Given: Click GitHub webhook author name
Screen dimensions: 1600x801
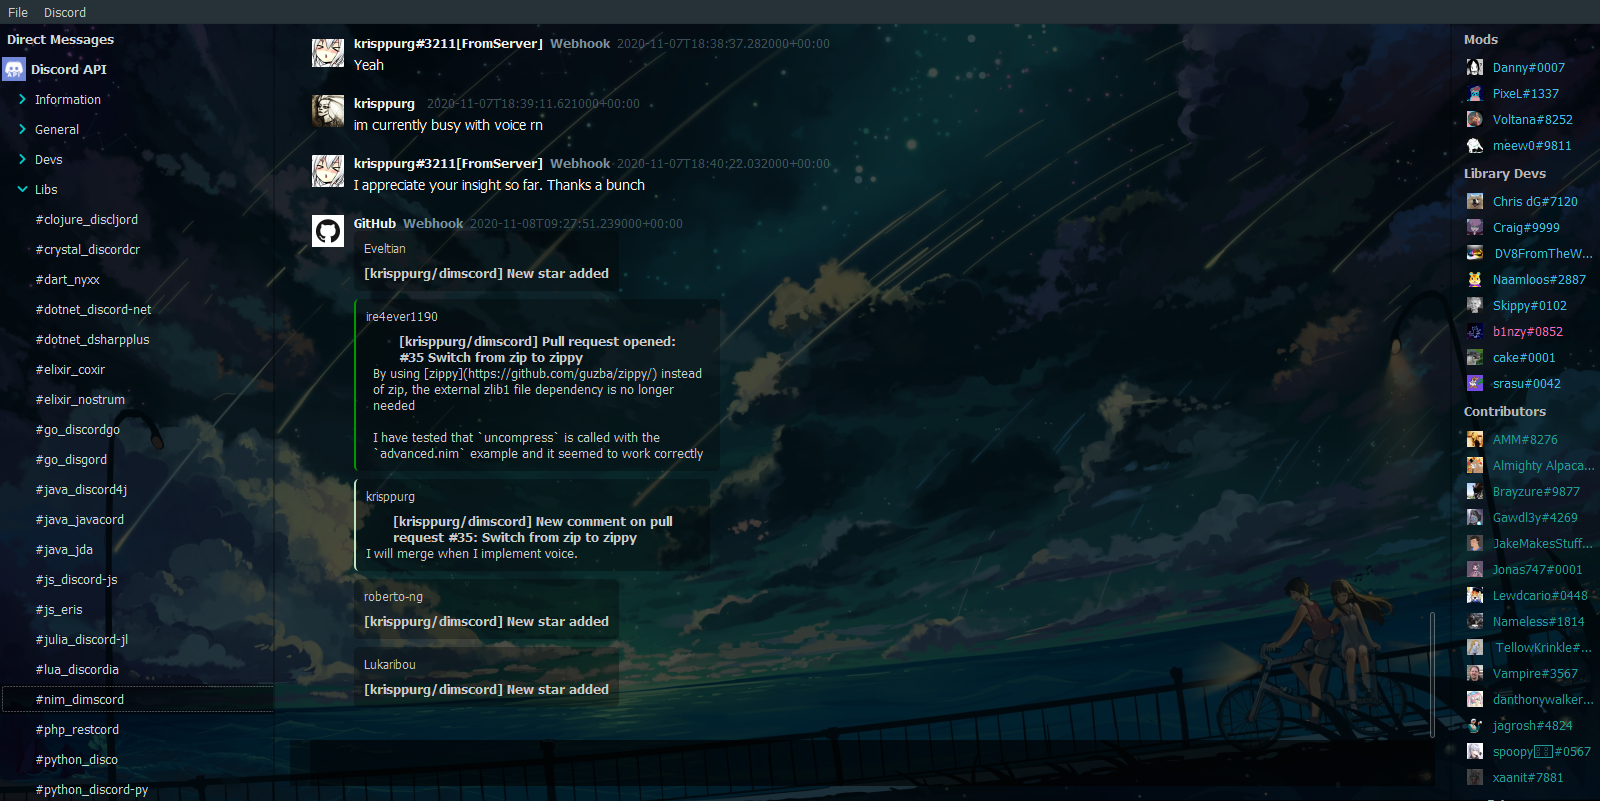Looking at the screenshot, I should [x=375, y=223].
